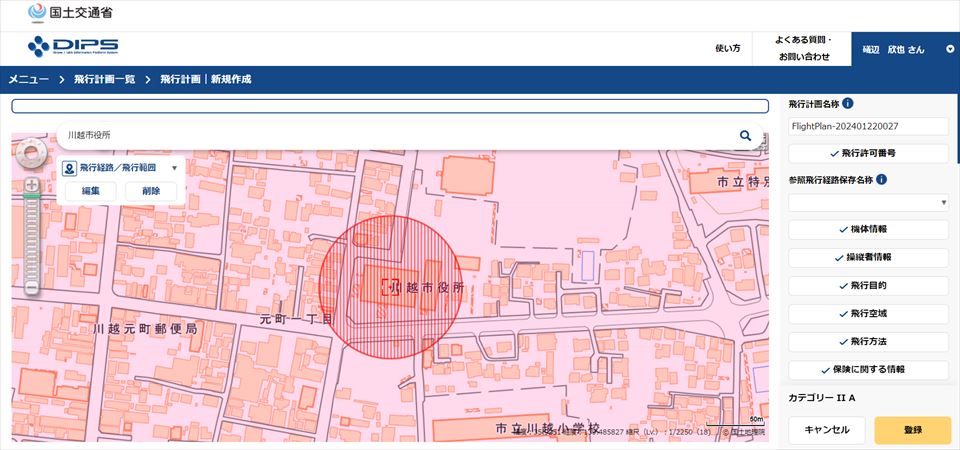
Task: Open the 参照飛行経路保存名称 combo box
Action: (x=868, y=202)
